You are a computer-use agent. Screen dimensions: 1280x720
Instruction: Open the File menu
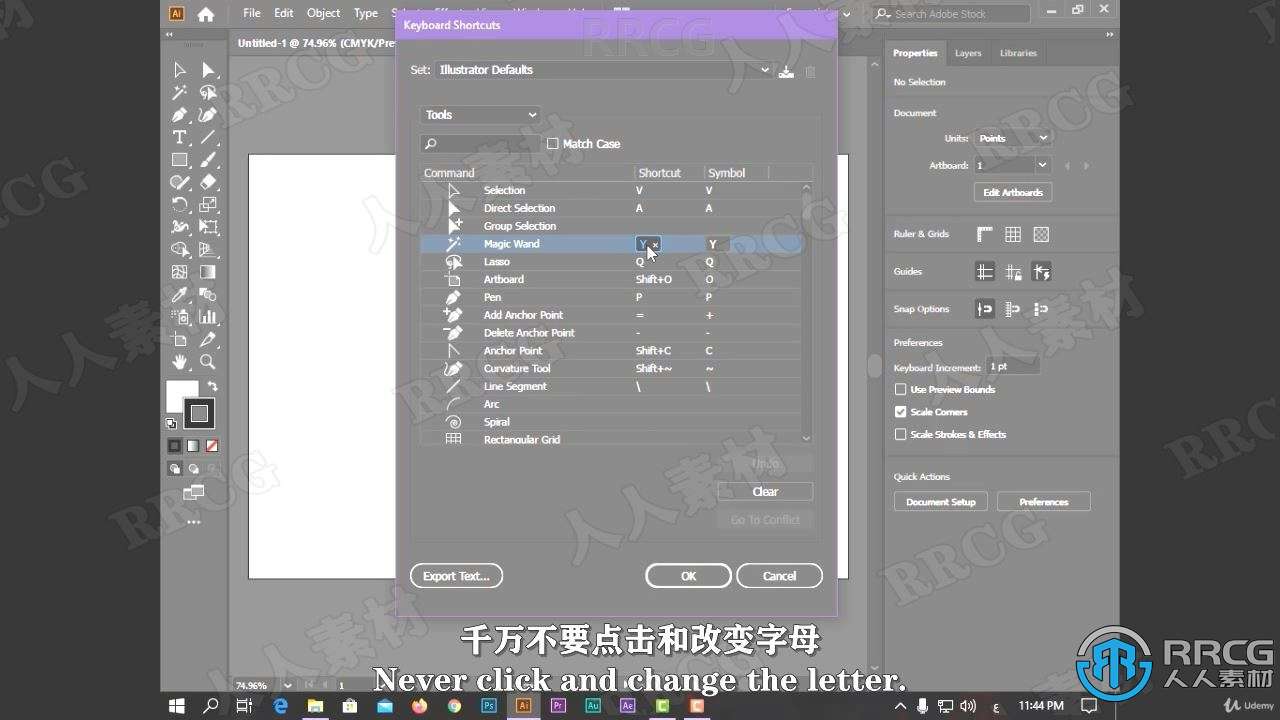coord(251,14)
